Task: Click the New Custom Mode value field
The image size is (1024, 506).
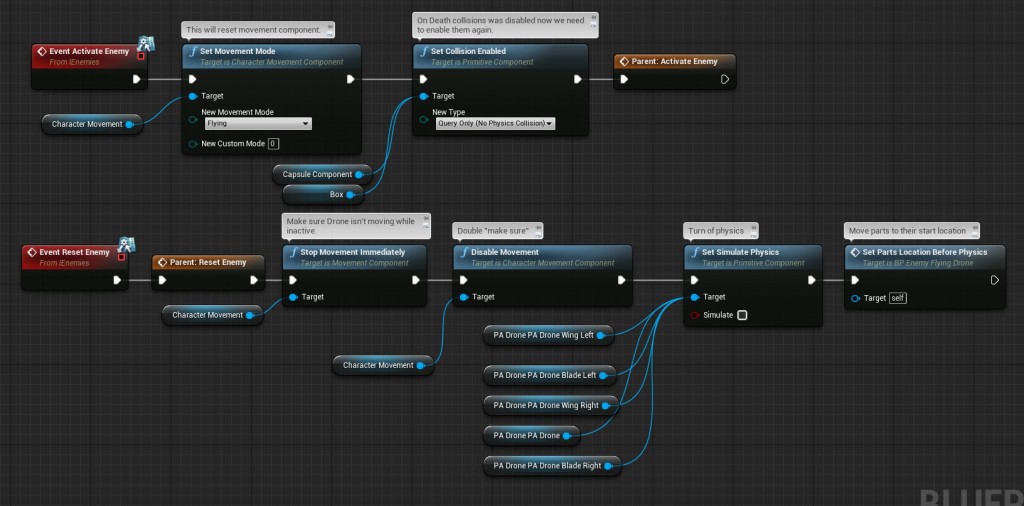Action: (274, 144)
